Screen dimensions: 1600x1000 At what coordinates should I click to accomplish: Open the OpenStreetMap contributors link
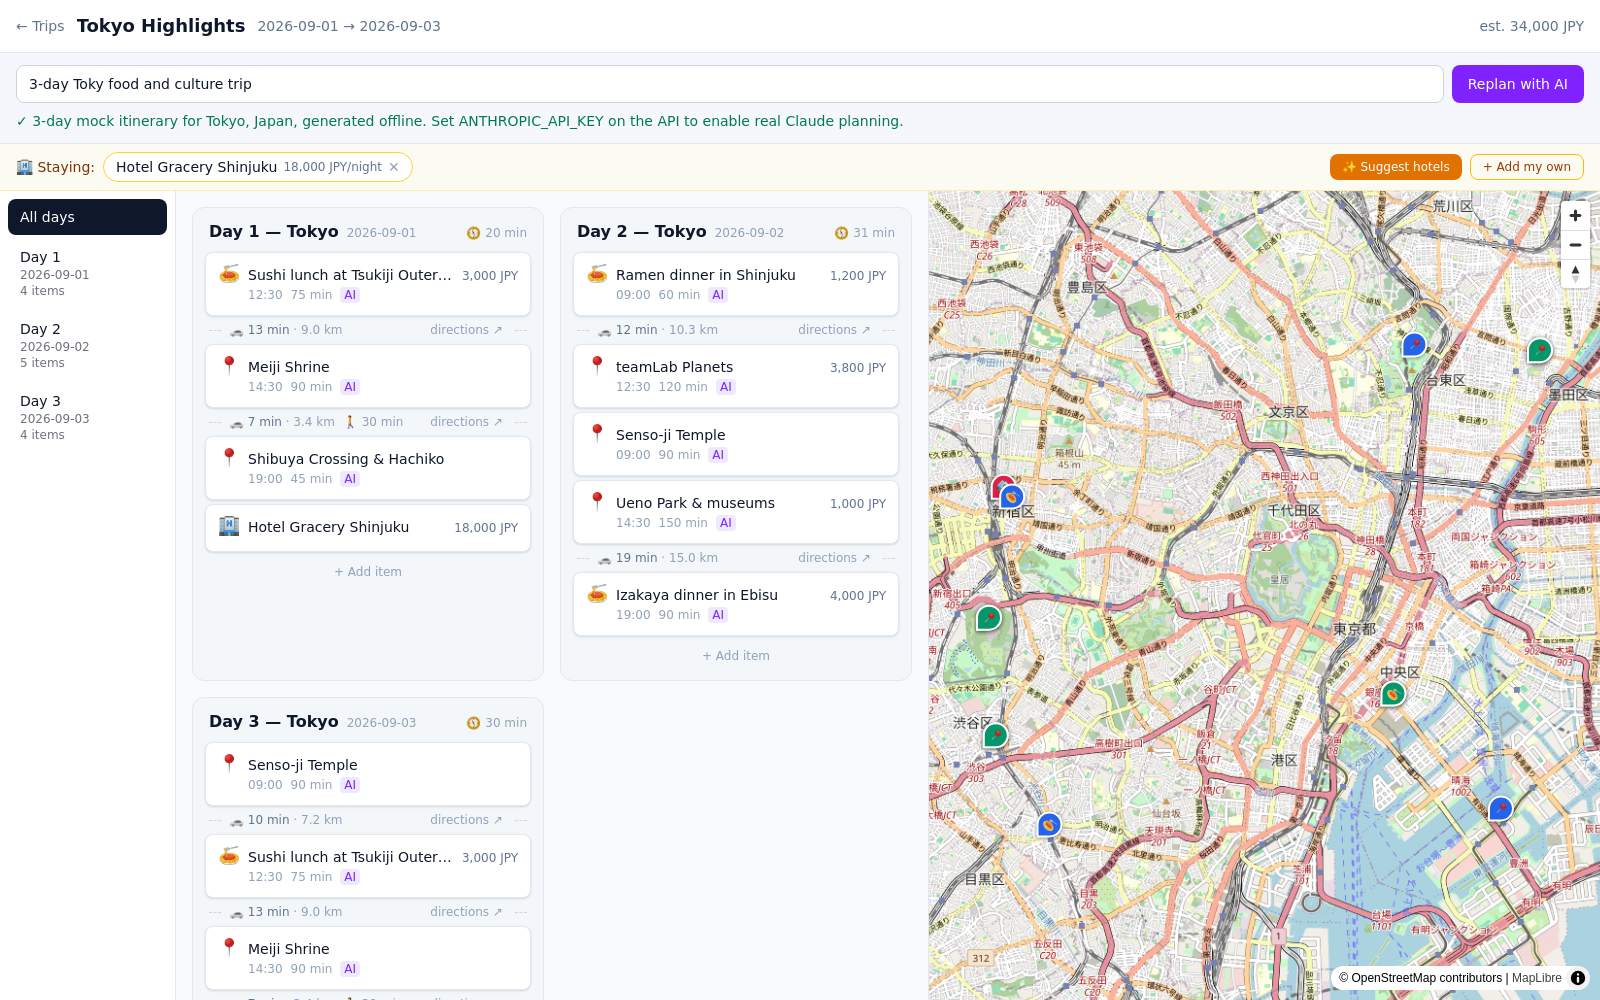coord(1426,978)
